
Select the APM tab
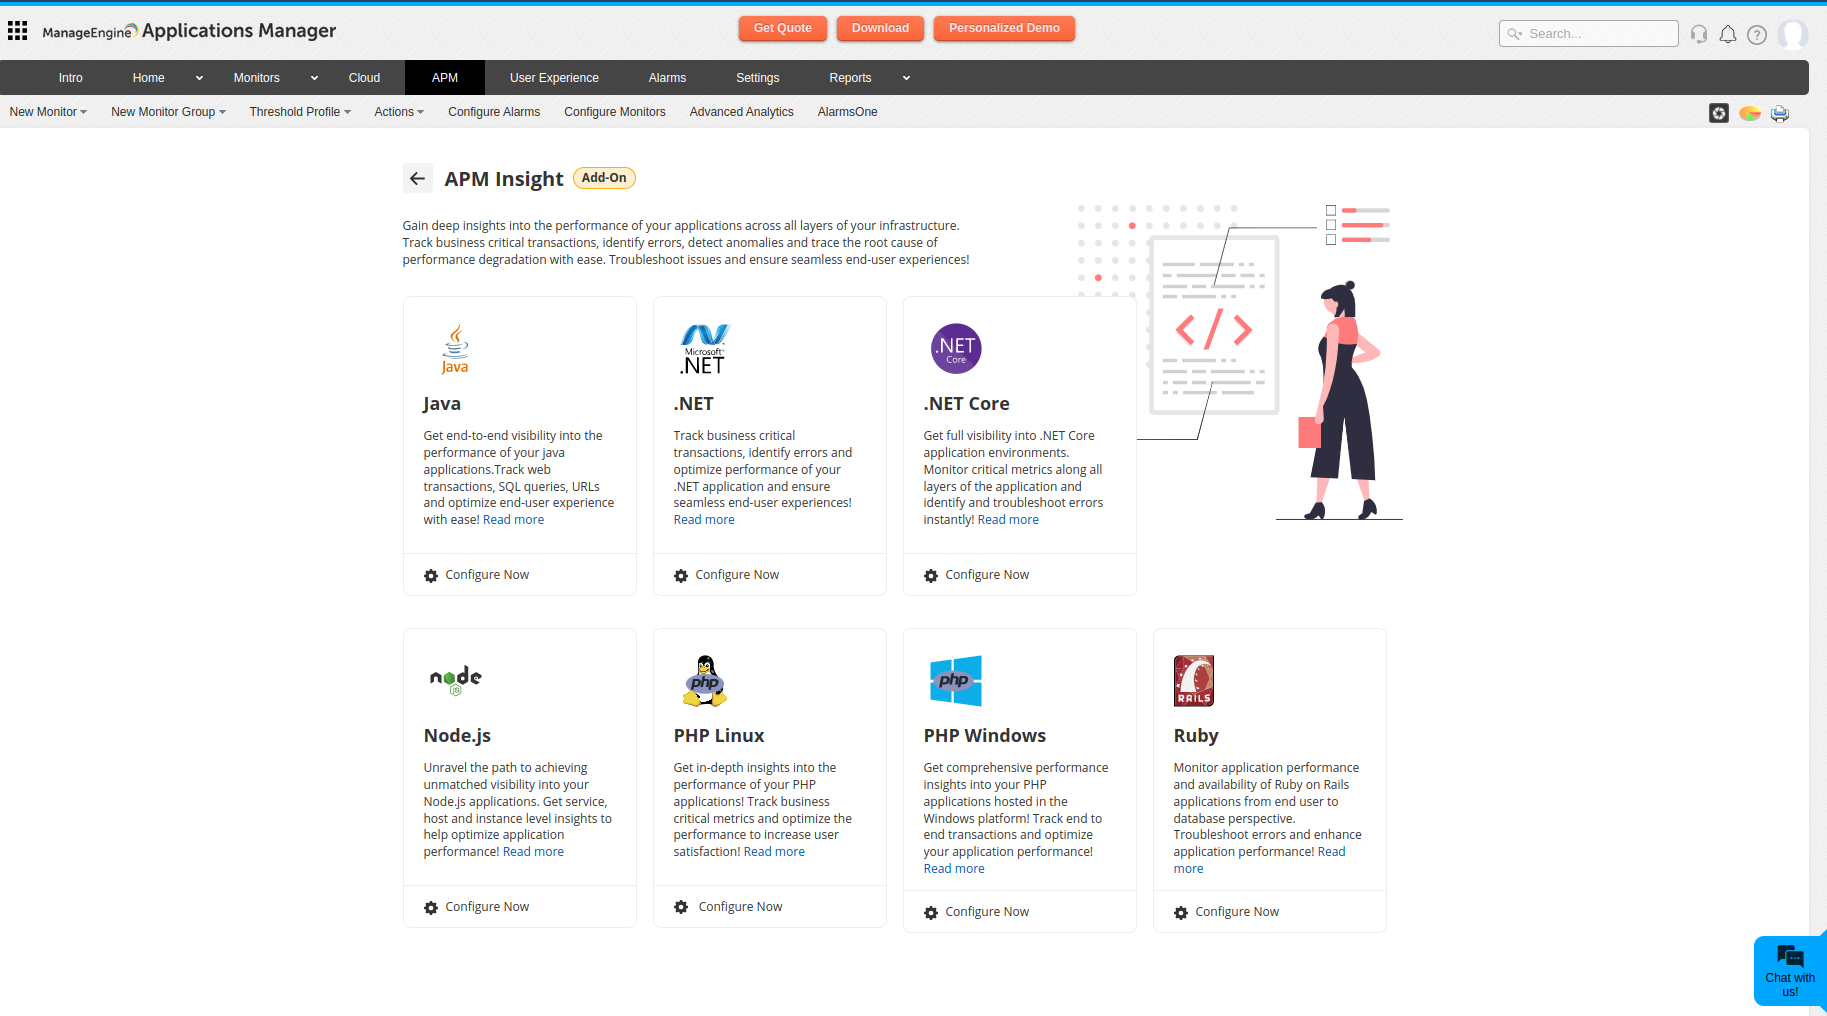click(445, 78)
